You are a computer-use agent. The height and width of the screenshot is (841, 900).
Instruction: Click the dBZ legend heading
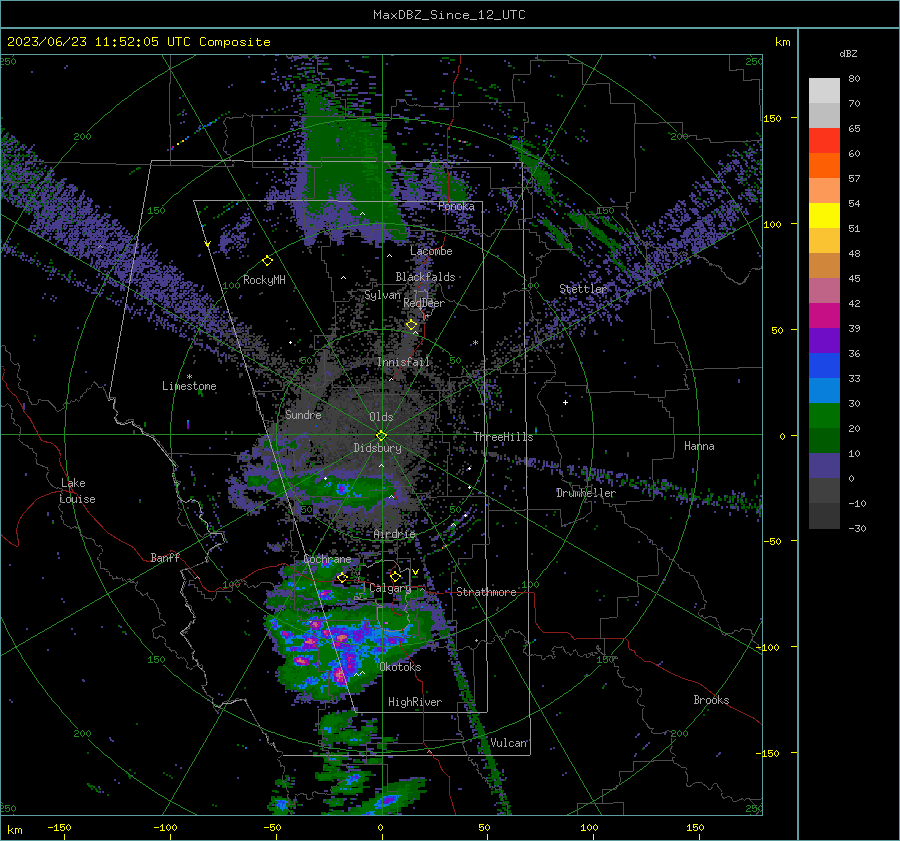[848, 54]
